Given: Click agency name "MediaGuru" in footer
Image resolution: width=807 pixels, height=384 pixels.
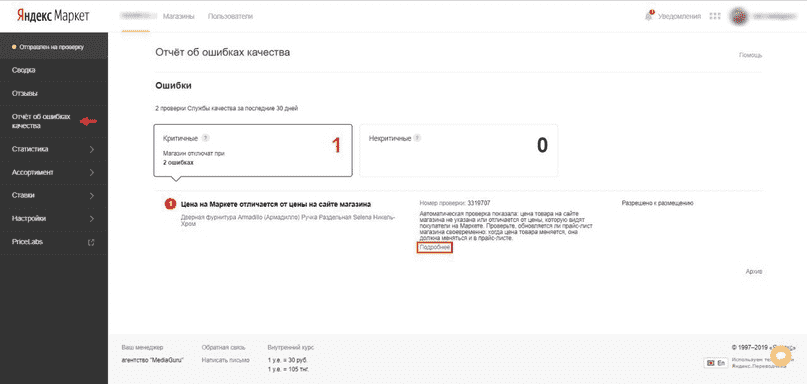Looking at the screenshot, I should tap(153, 360).
